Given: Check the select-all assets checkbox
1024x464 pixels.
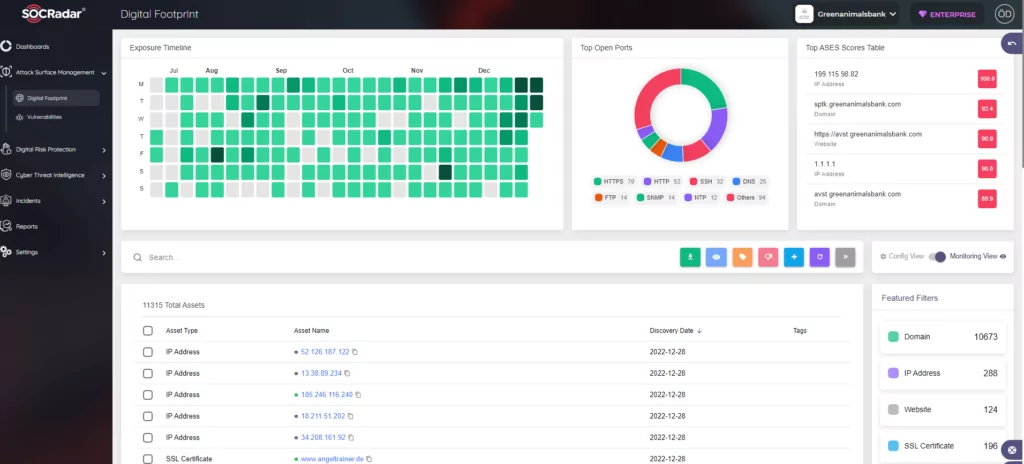Looking at the screenshot, I should (x=148, y=331).
